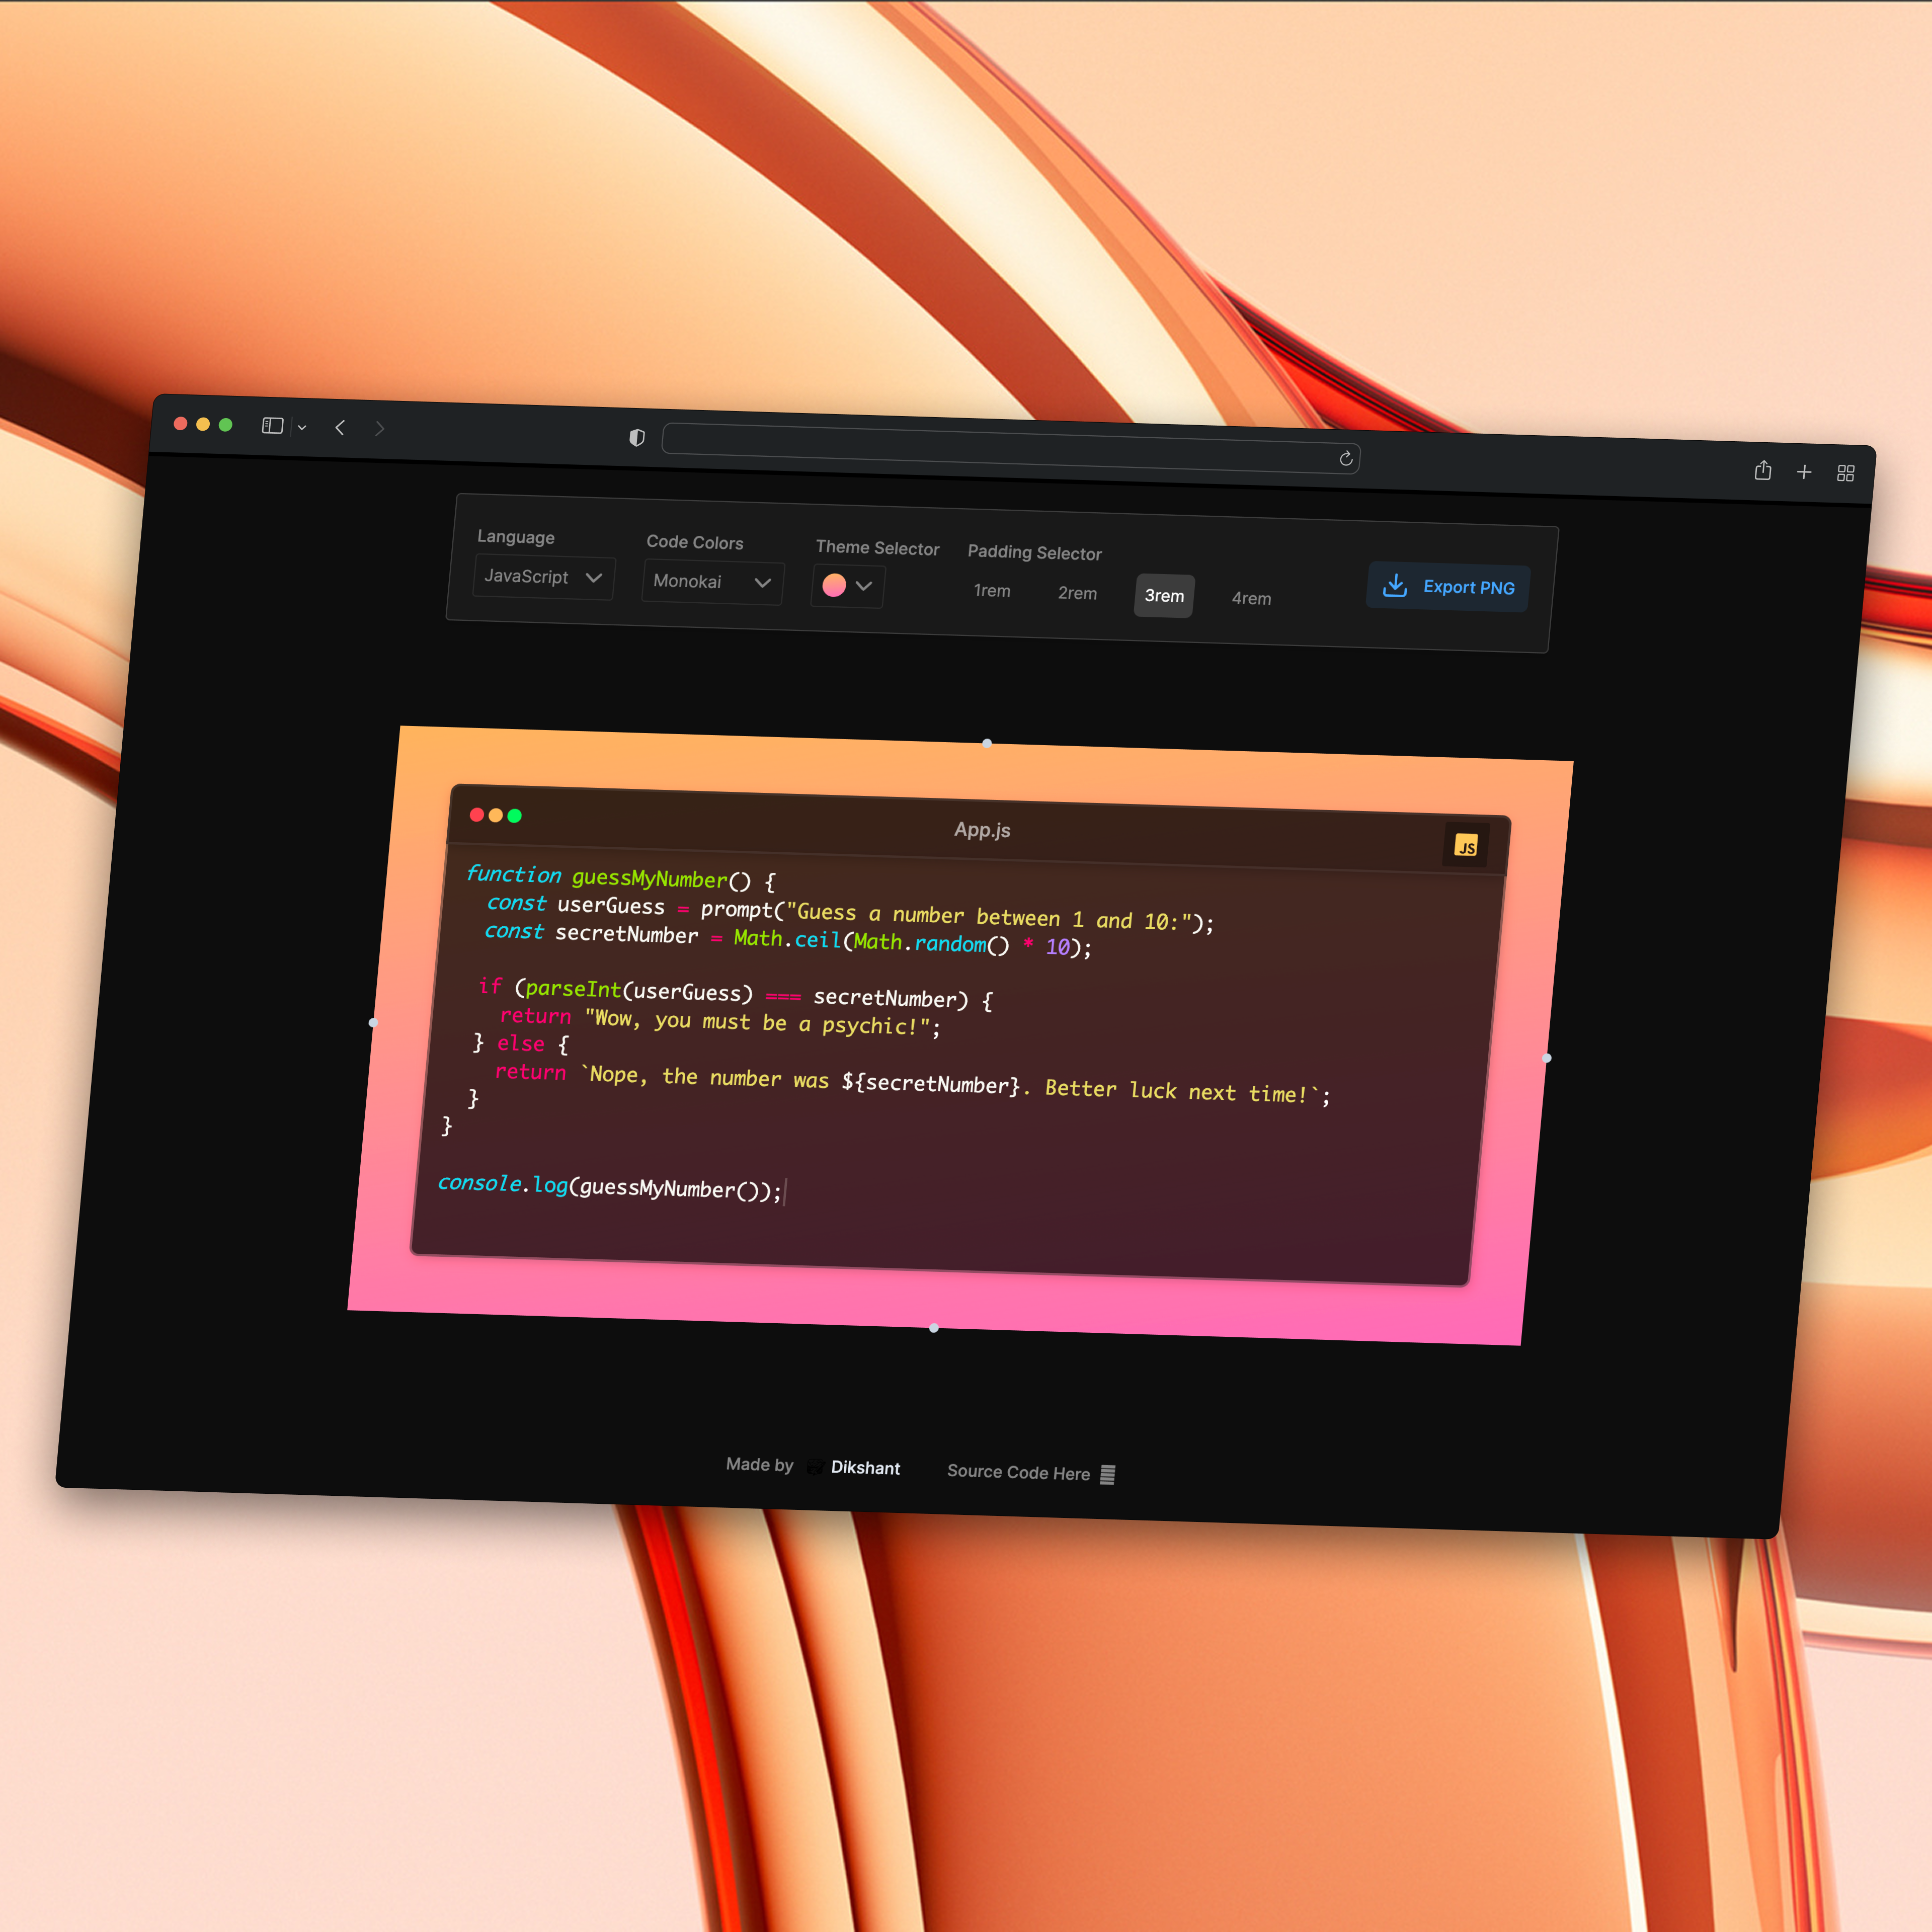Select 2rem padding

tap(1077, 593)
